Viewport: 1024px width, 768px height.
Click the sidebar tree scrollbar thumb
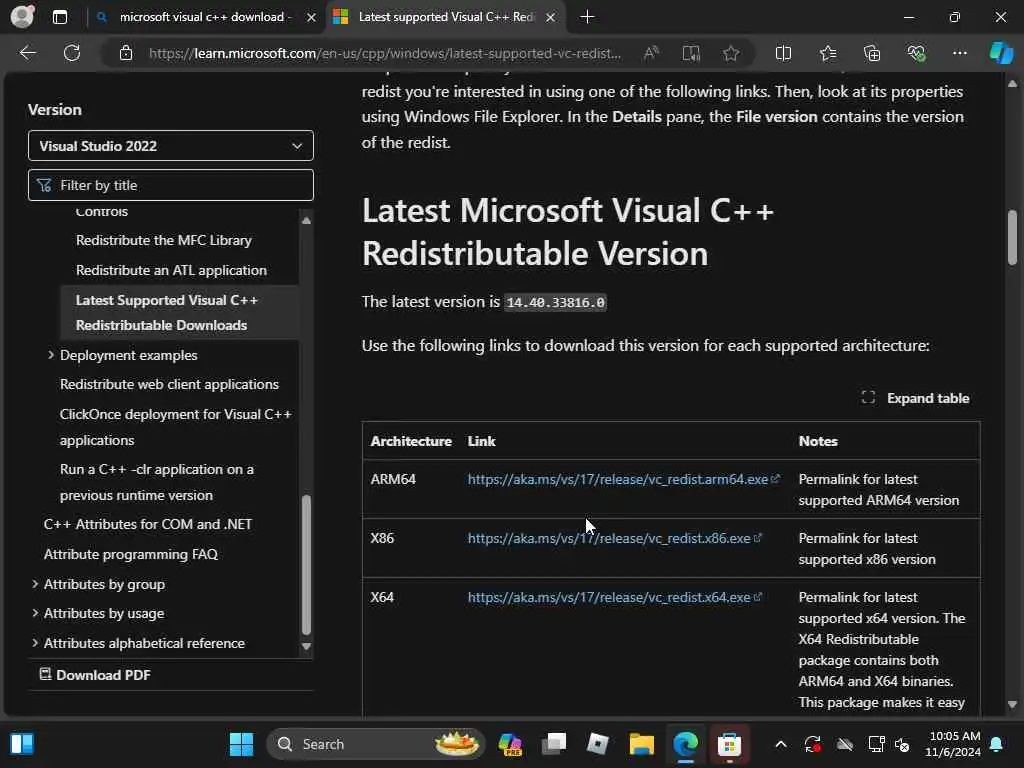coord(306,565)
